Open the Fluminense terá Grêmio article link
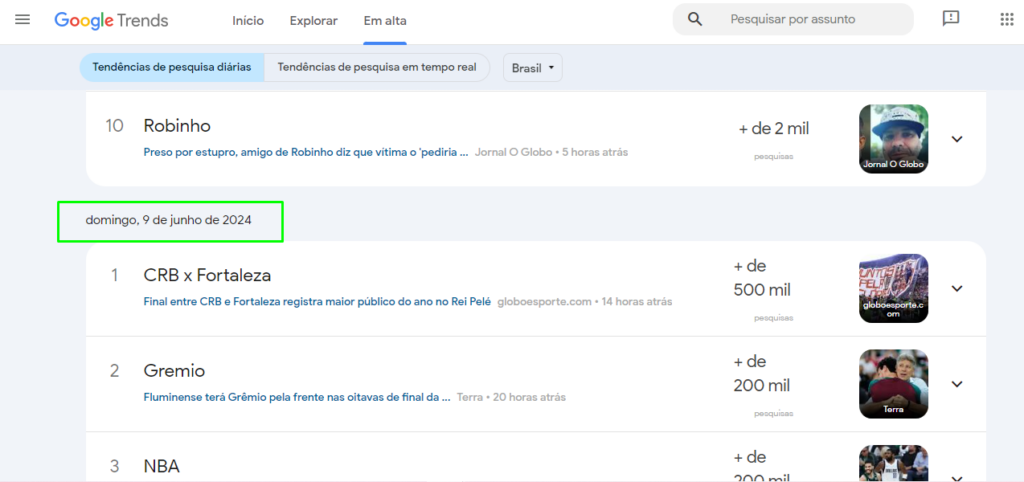 [296, 396]
